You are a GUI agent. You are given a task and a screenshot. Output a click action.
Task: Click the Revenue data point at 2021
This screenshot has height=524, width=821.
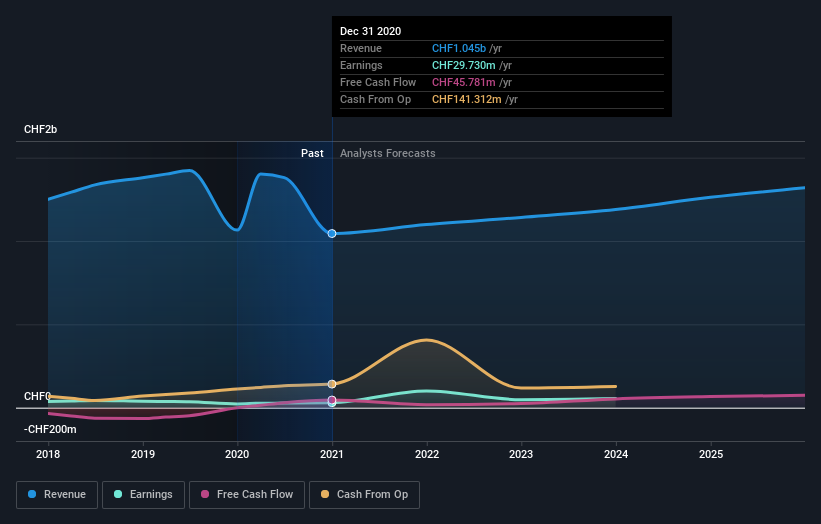click(x=332, y=233)
